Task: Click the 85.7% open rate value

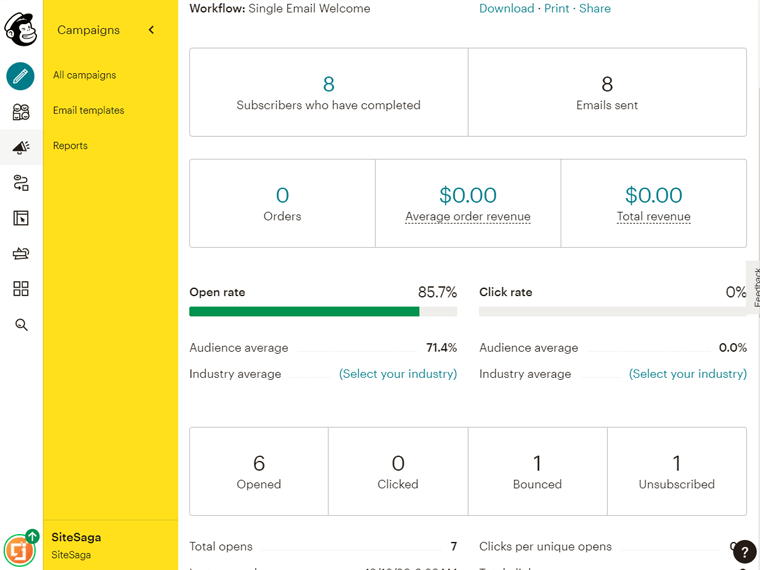Action: 437,292
